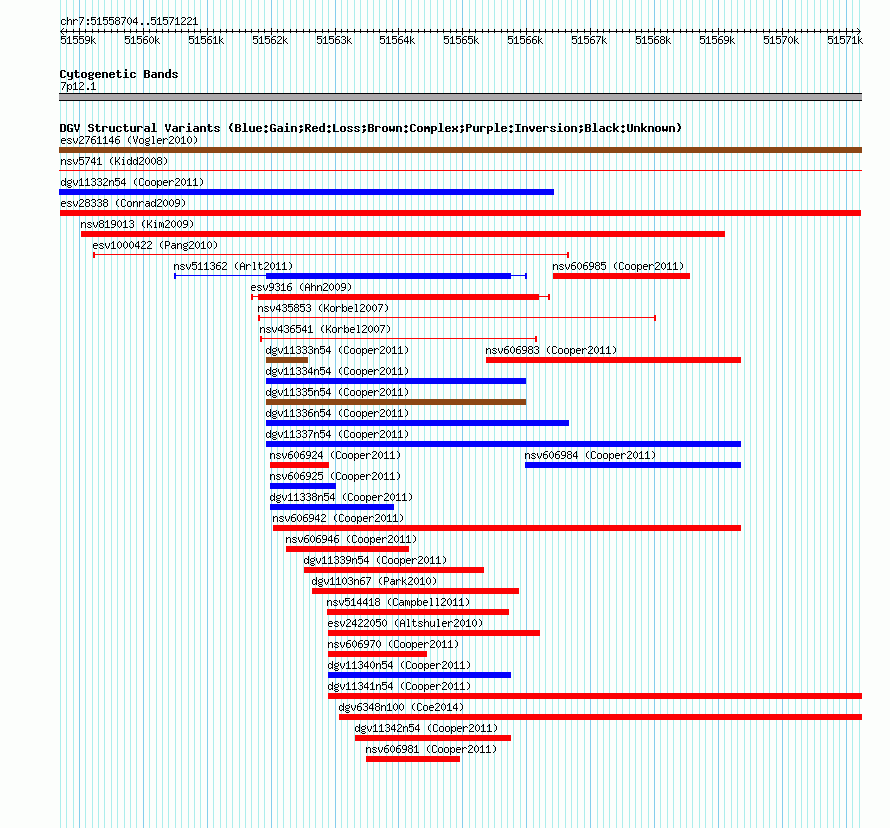Click dgv11336n54 (Cooper2011) label
The width and height of the screenshot is (890, 828).
(x=337, y=413)
